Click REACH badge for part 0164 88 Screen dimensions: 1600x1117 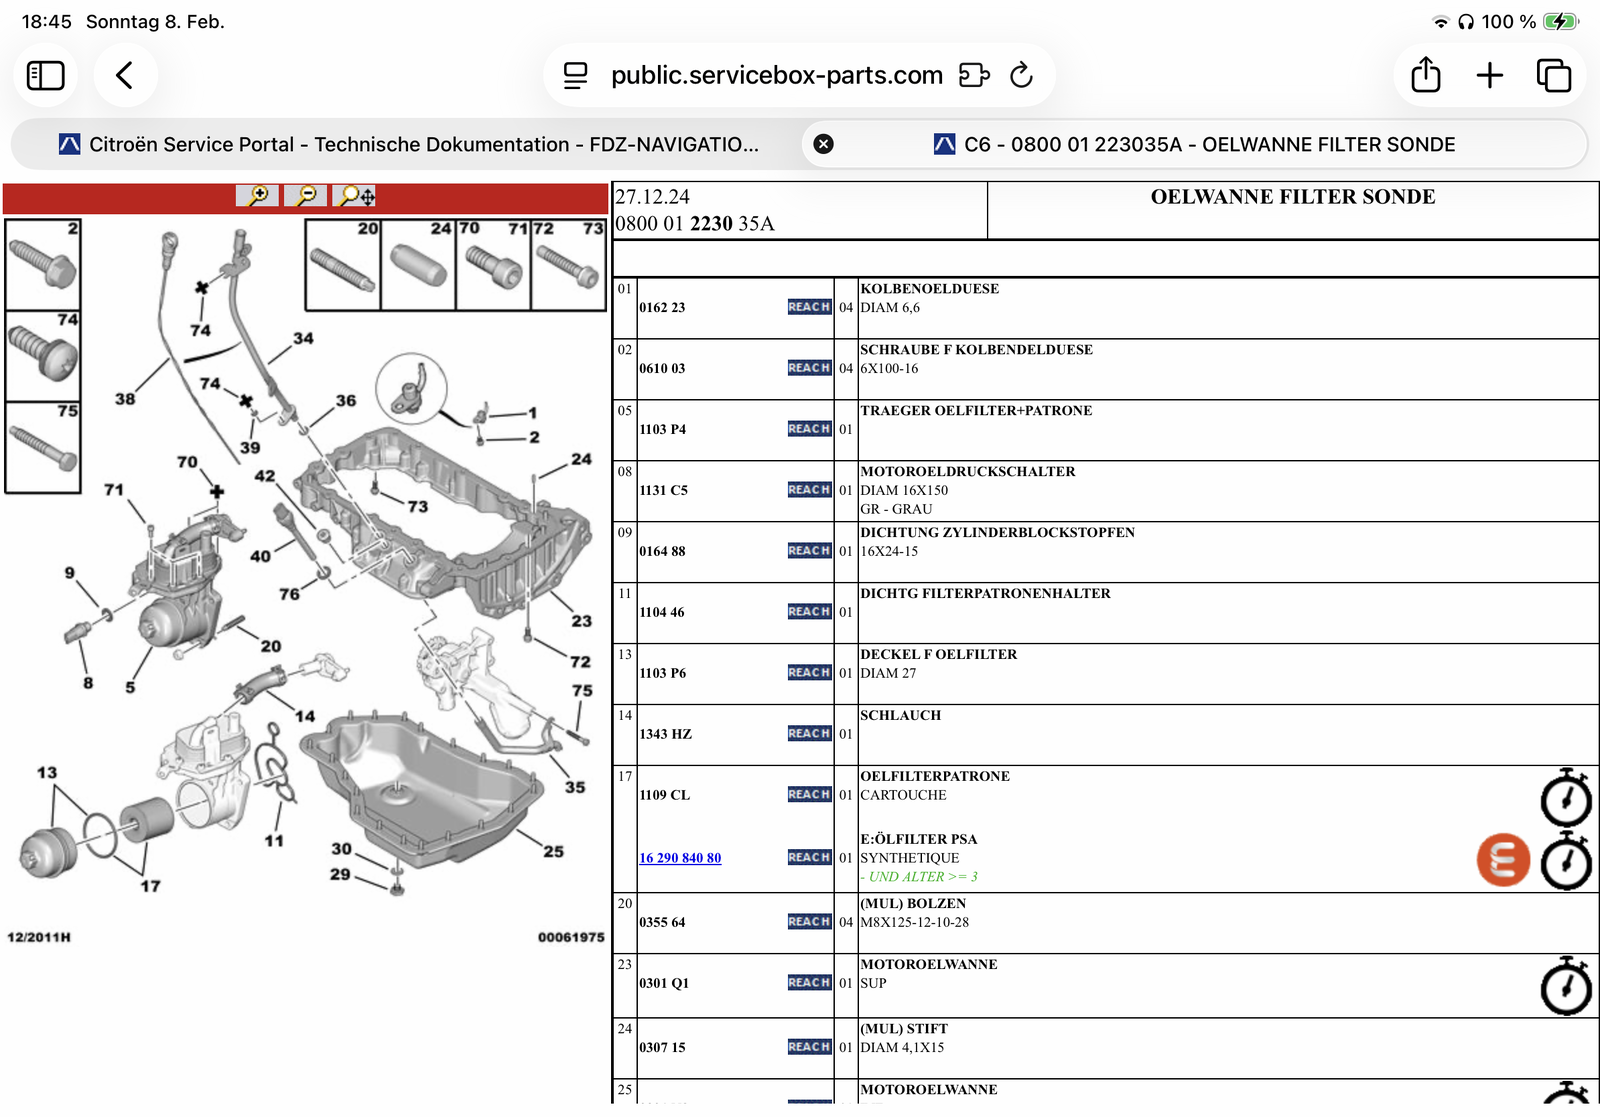[809, 551]
